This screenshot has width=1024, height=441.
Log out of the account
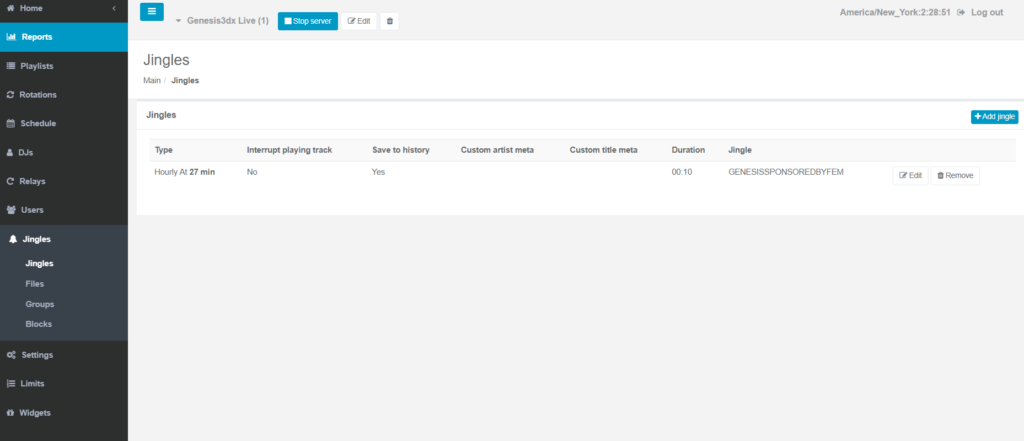coord(979,12)
